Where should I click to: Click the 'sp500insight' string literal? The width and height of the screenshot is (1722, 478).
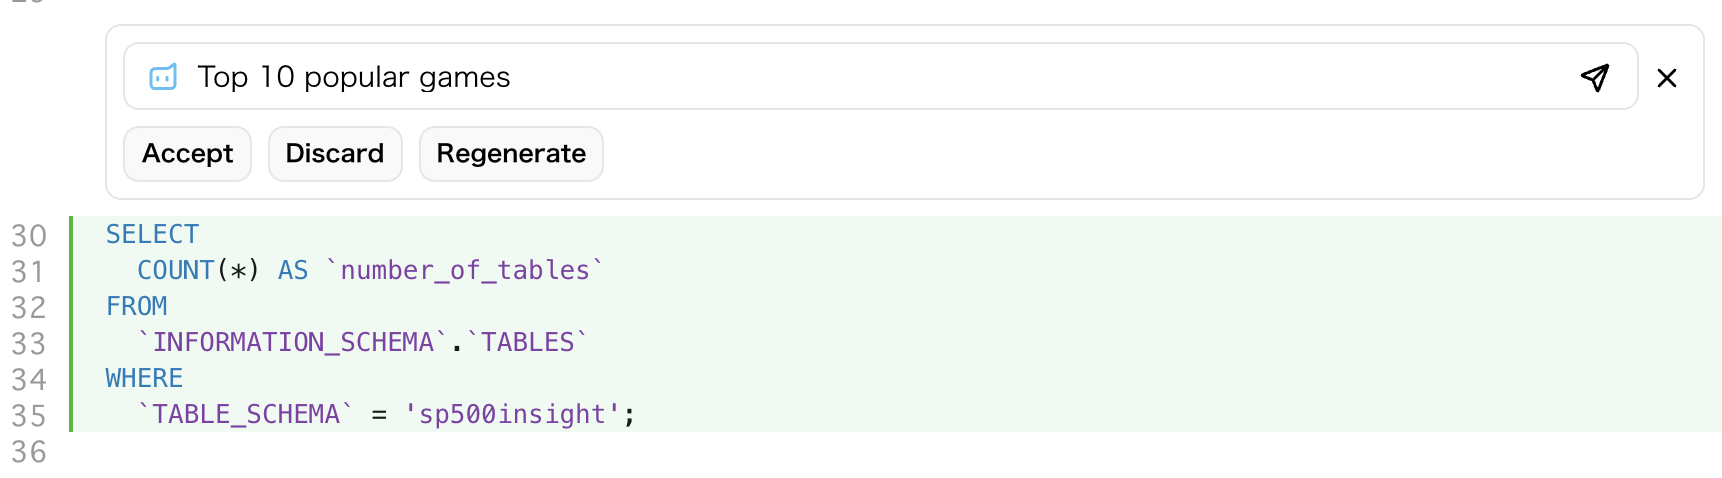click(x=512, y=414)
